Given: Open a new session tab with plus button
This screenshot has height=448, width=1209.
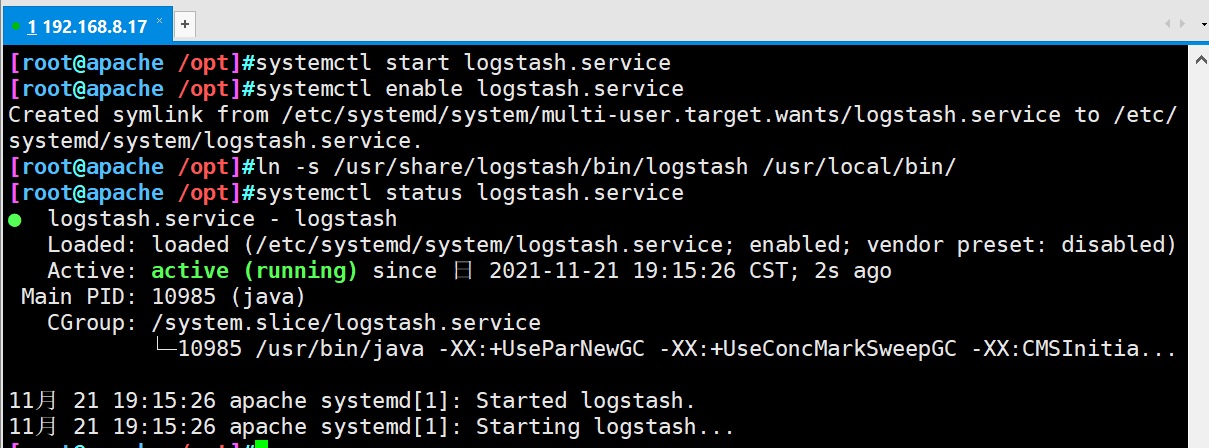Looking at the screenshot, I should point(185,24).
